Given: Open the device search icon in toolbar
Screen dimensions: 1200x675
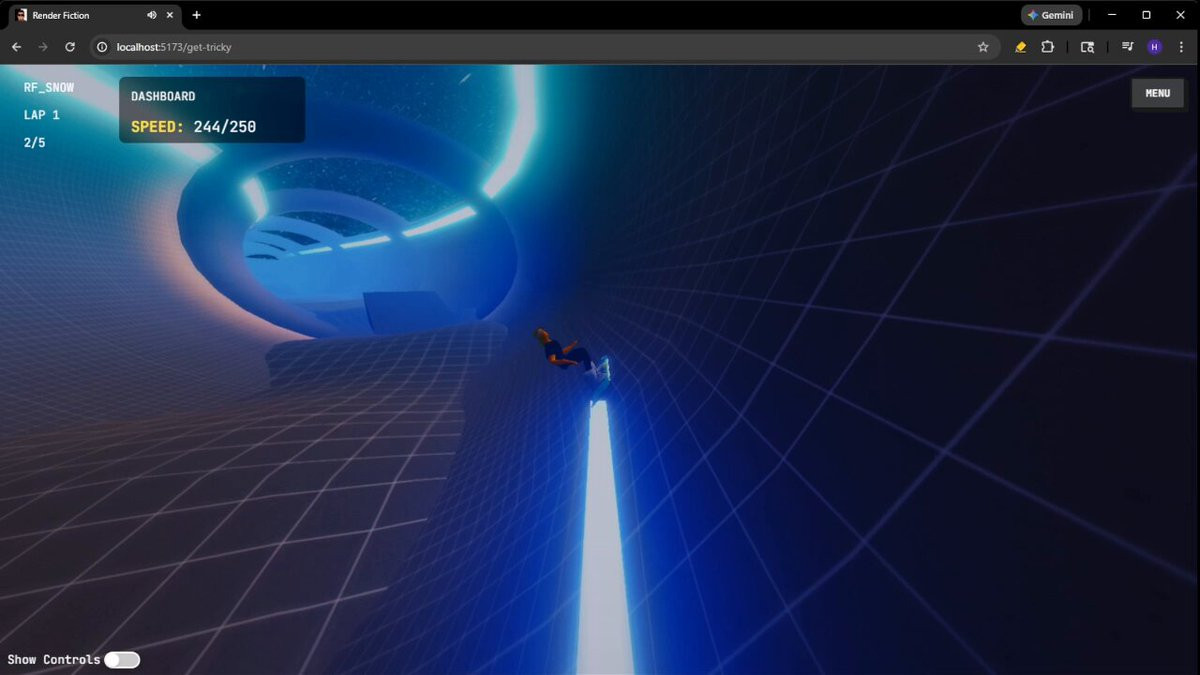Looking at the screenshot, I should point(1087,47).
